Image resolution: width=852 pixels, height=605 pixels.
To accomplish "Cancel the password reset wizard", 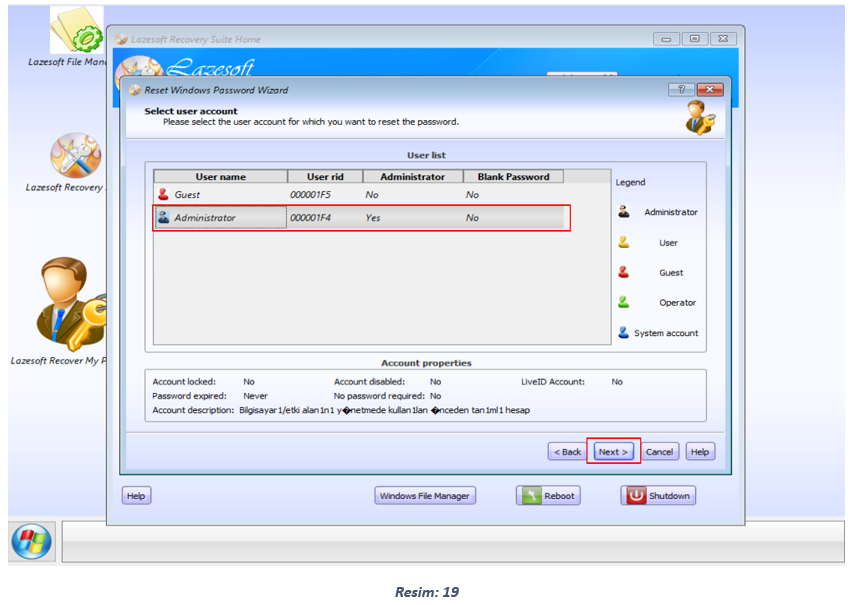I will [x=659, y=452].
